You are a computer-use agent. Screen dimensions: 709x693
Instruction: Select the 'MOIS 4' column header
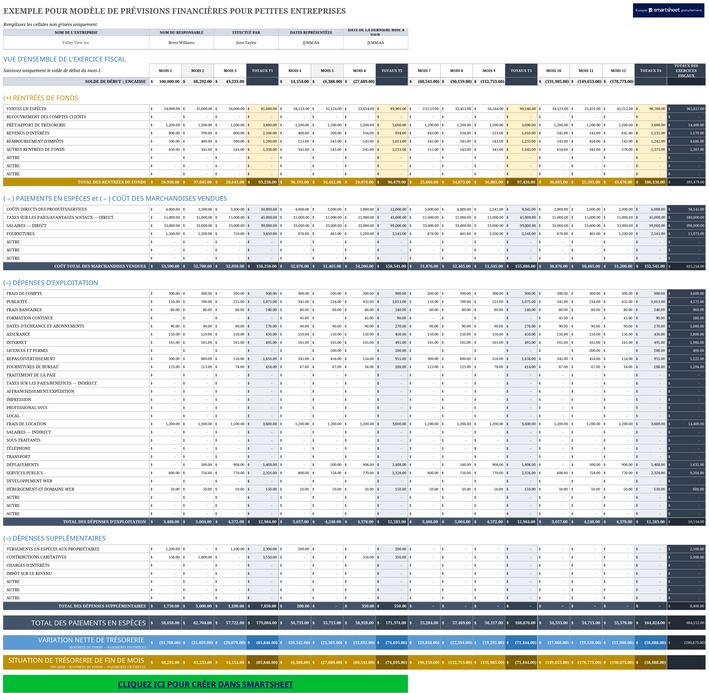tap(295, 71)
